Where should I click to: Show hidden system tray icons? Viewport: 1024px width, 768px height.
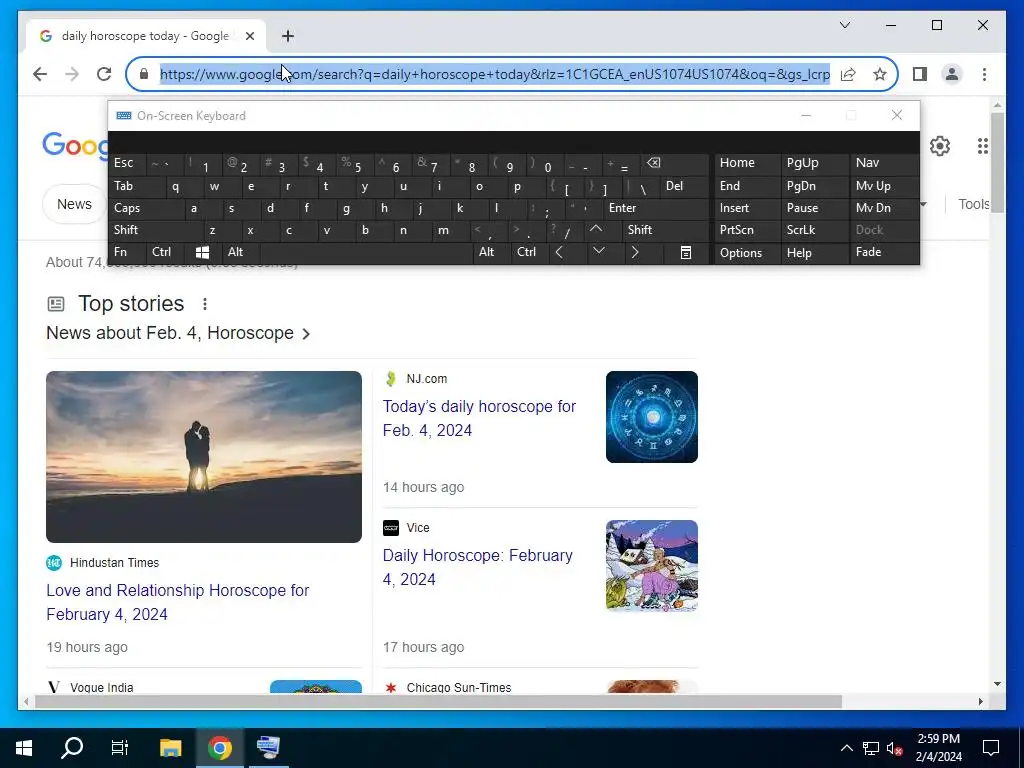coord(846,748)
